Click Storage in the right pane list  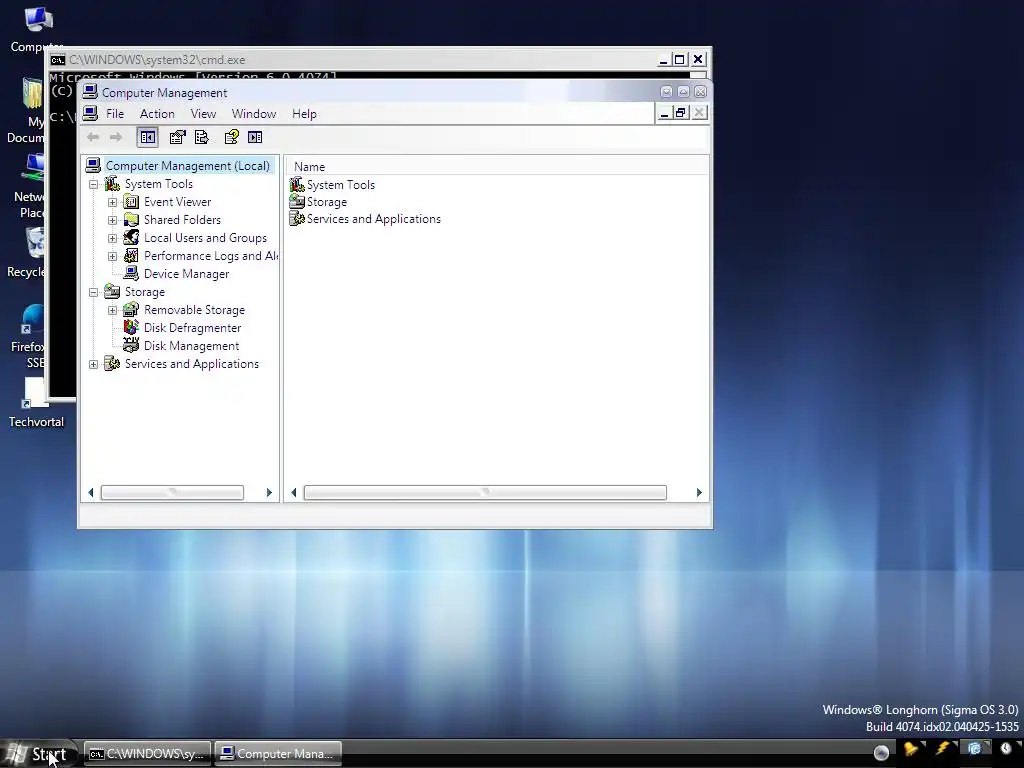327,202
